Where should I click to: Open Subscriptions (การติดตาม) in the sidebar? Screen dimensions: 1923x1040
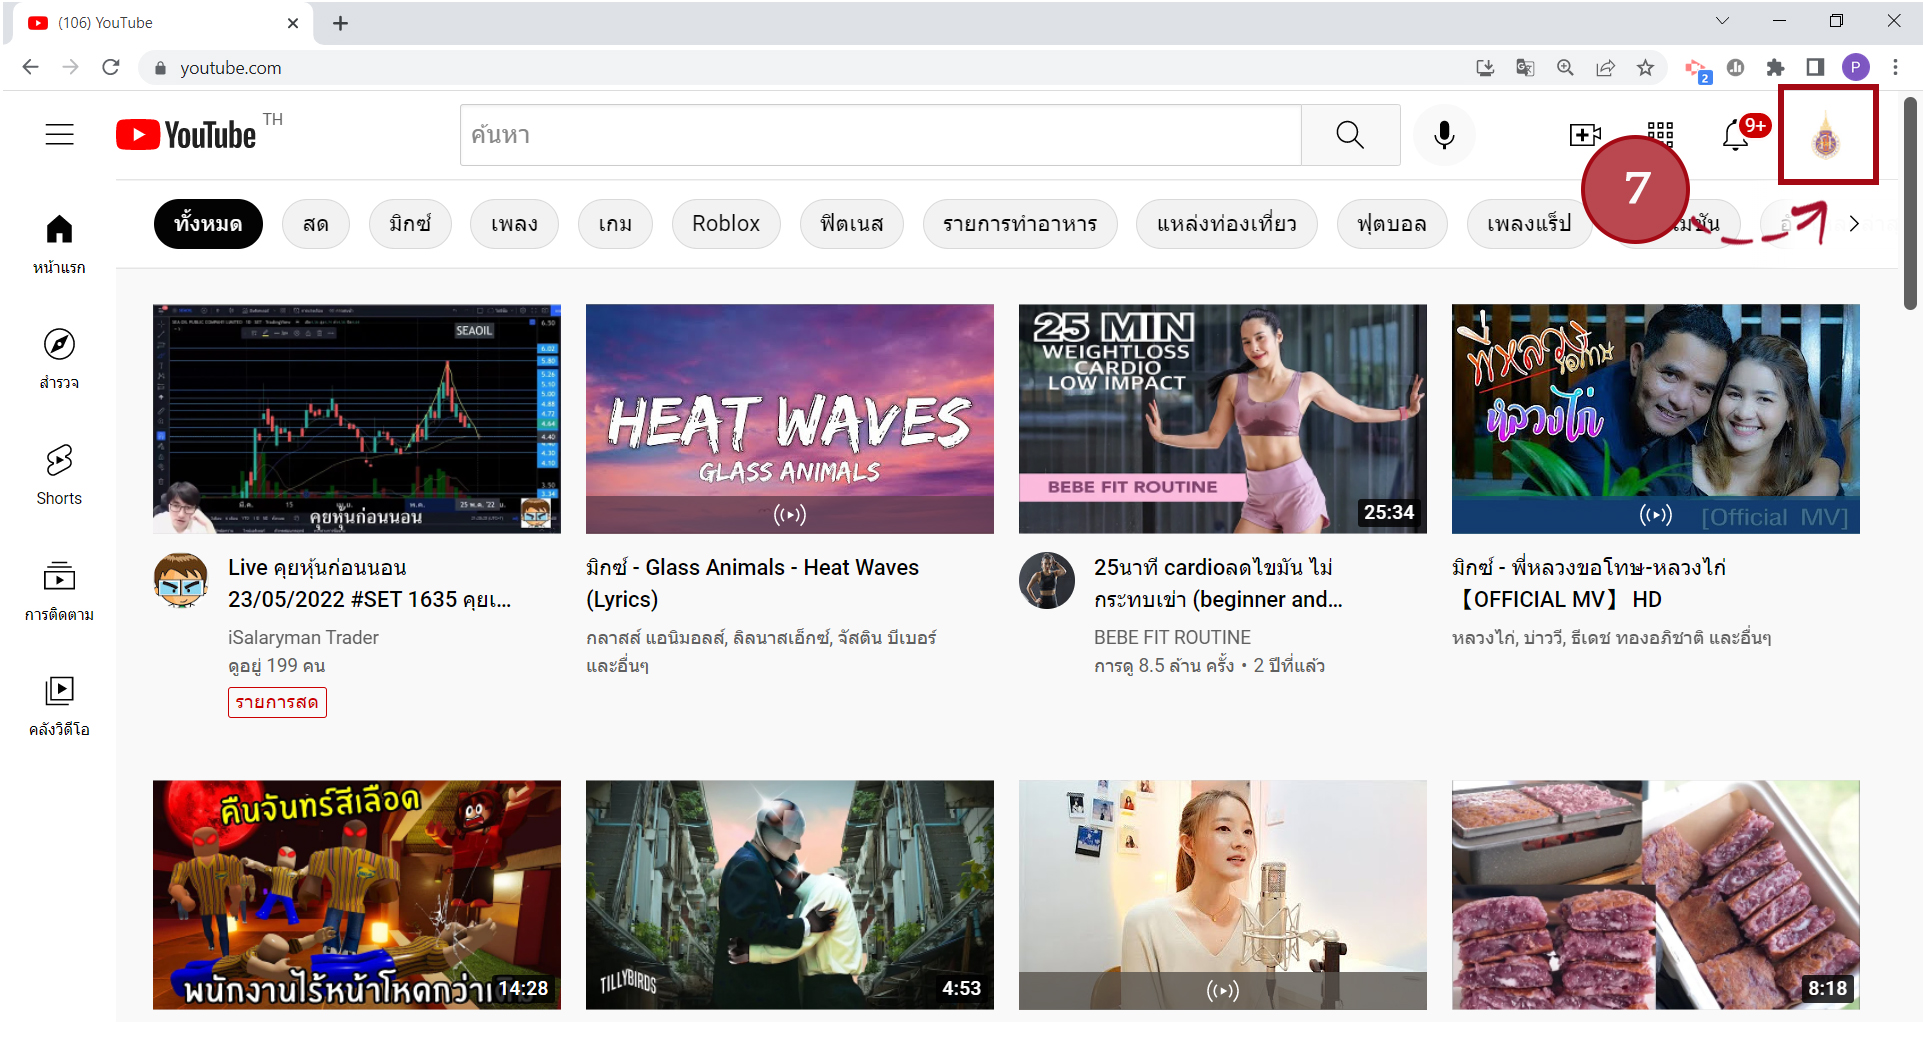point(59,591)
